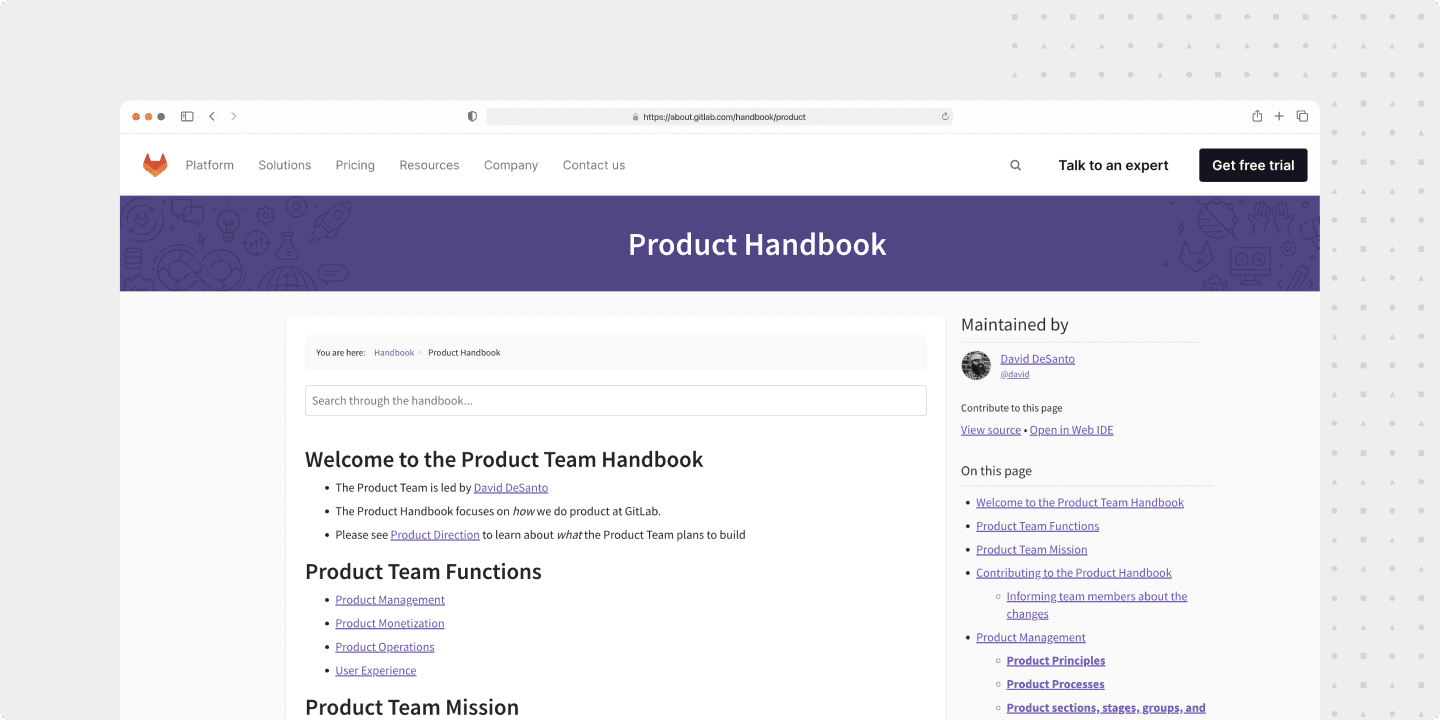The image size is (1440, 720).
Task: Click the View source link
Action: [991, 430]
